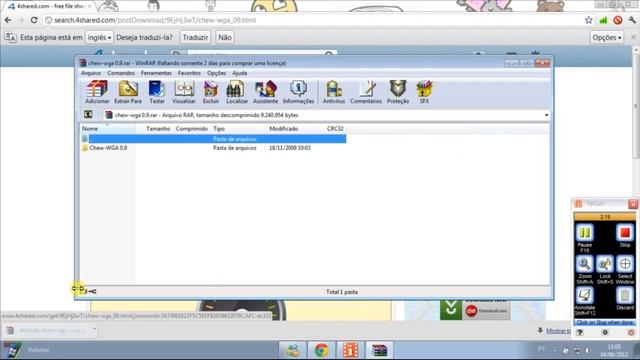
Task: Click green download arrow on webpage
Action: [x=451, y=309]
